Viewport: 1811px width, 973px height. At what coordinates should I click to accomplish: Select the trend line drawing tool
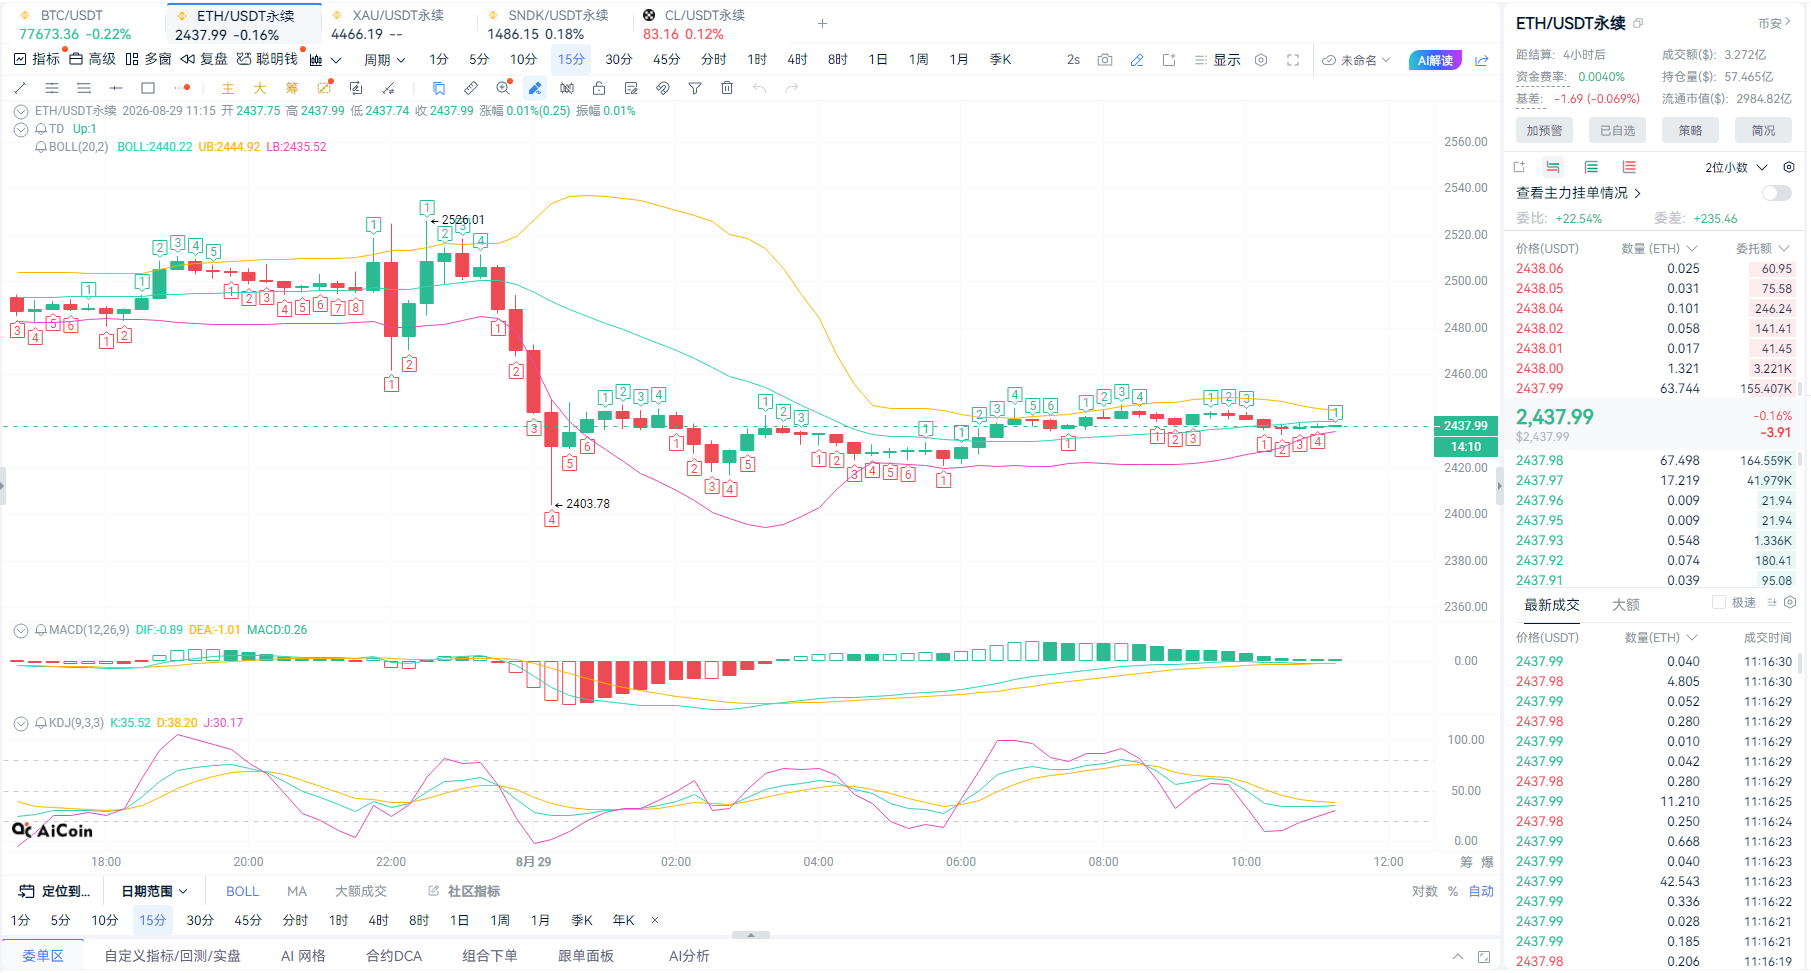tap(20, 88)
